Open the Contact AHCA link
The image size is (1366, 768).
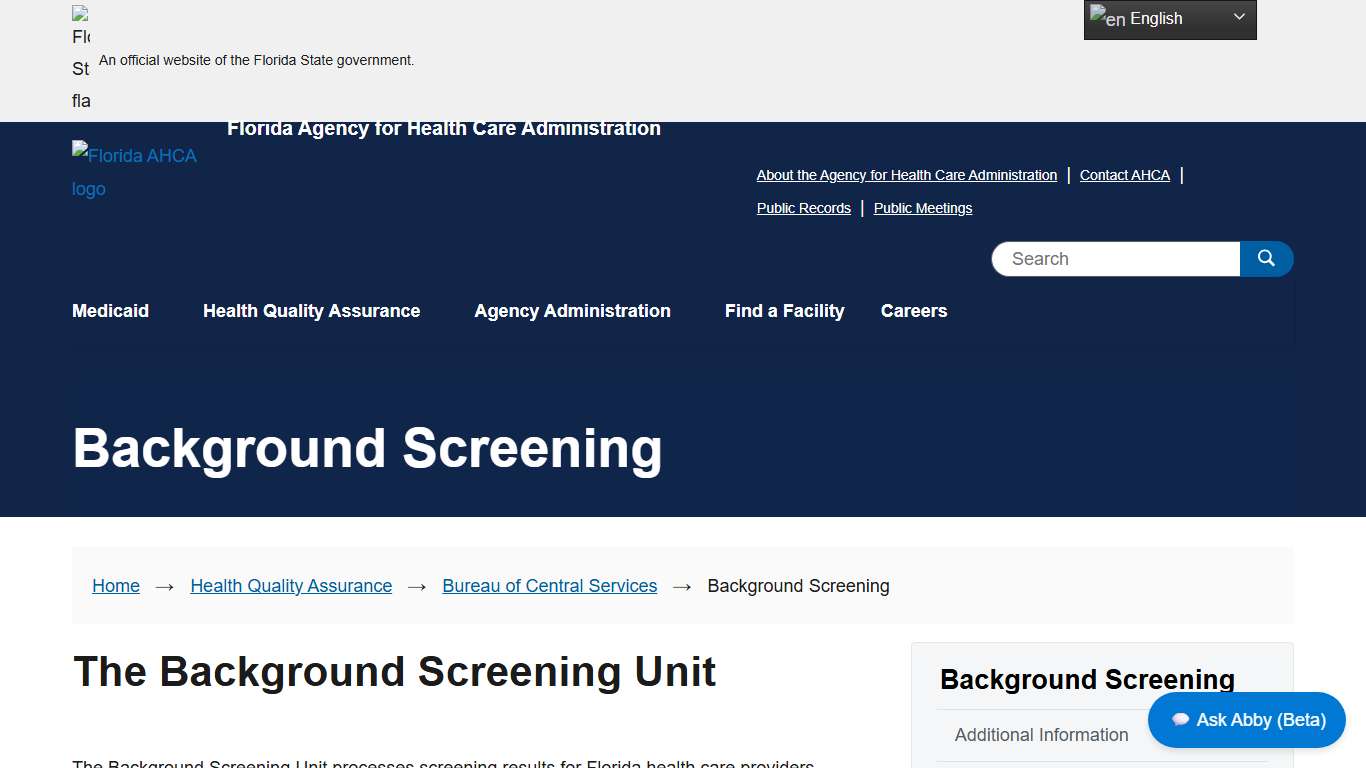[1124, 175]
